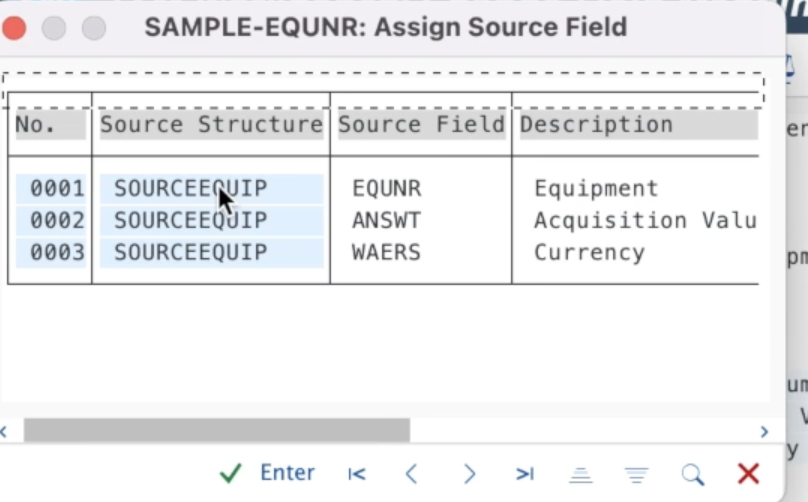Click the sort descending icon
The height and width of the screenshot is (502, 808).
click(x=636, y=474)
